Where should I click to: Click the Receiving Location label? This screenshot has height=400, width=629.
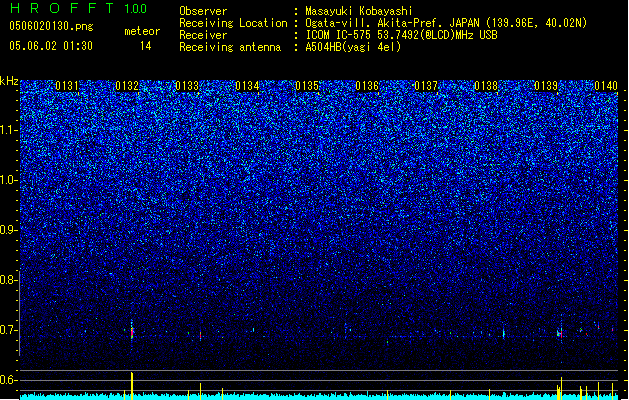point(233,23)
